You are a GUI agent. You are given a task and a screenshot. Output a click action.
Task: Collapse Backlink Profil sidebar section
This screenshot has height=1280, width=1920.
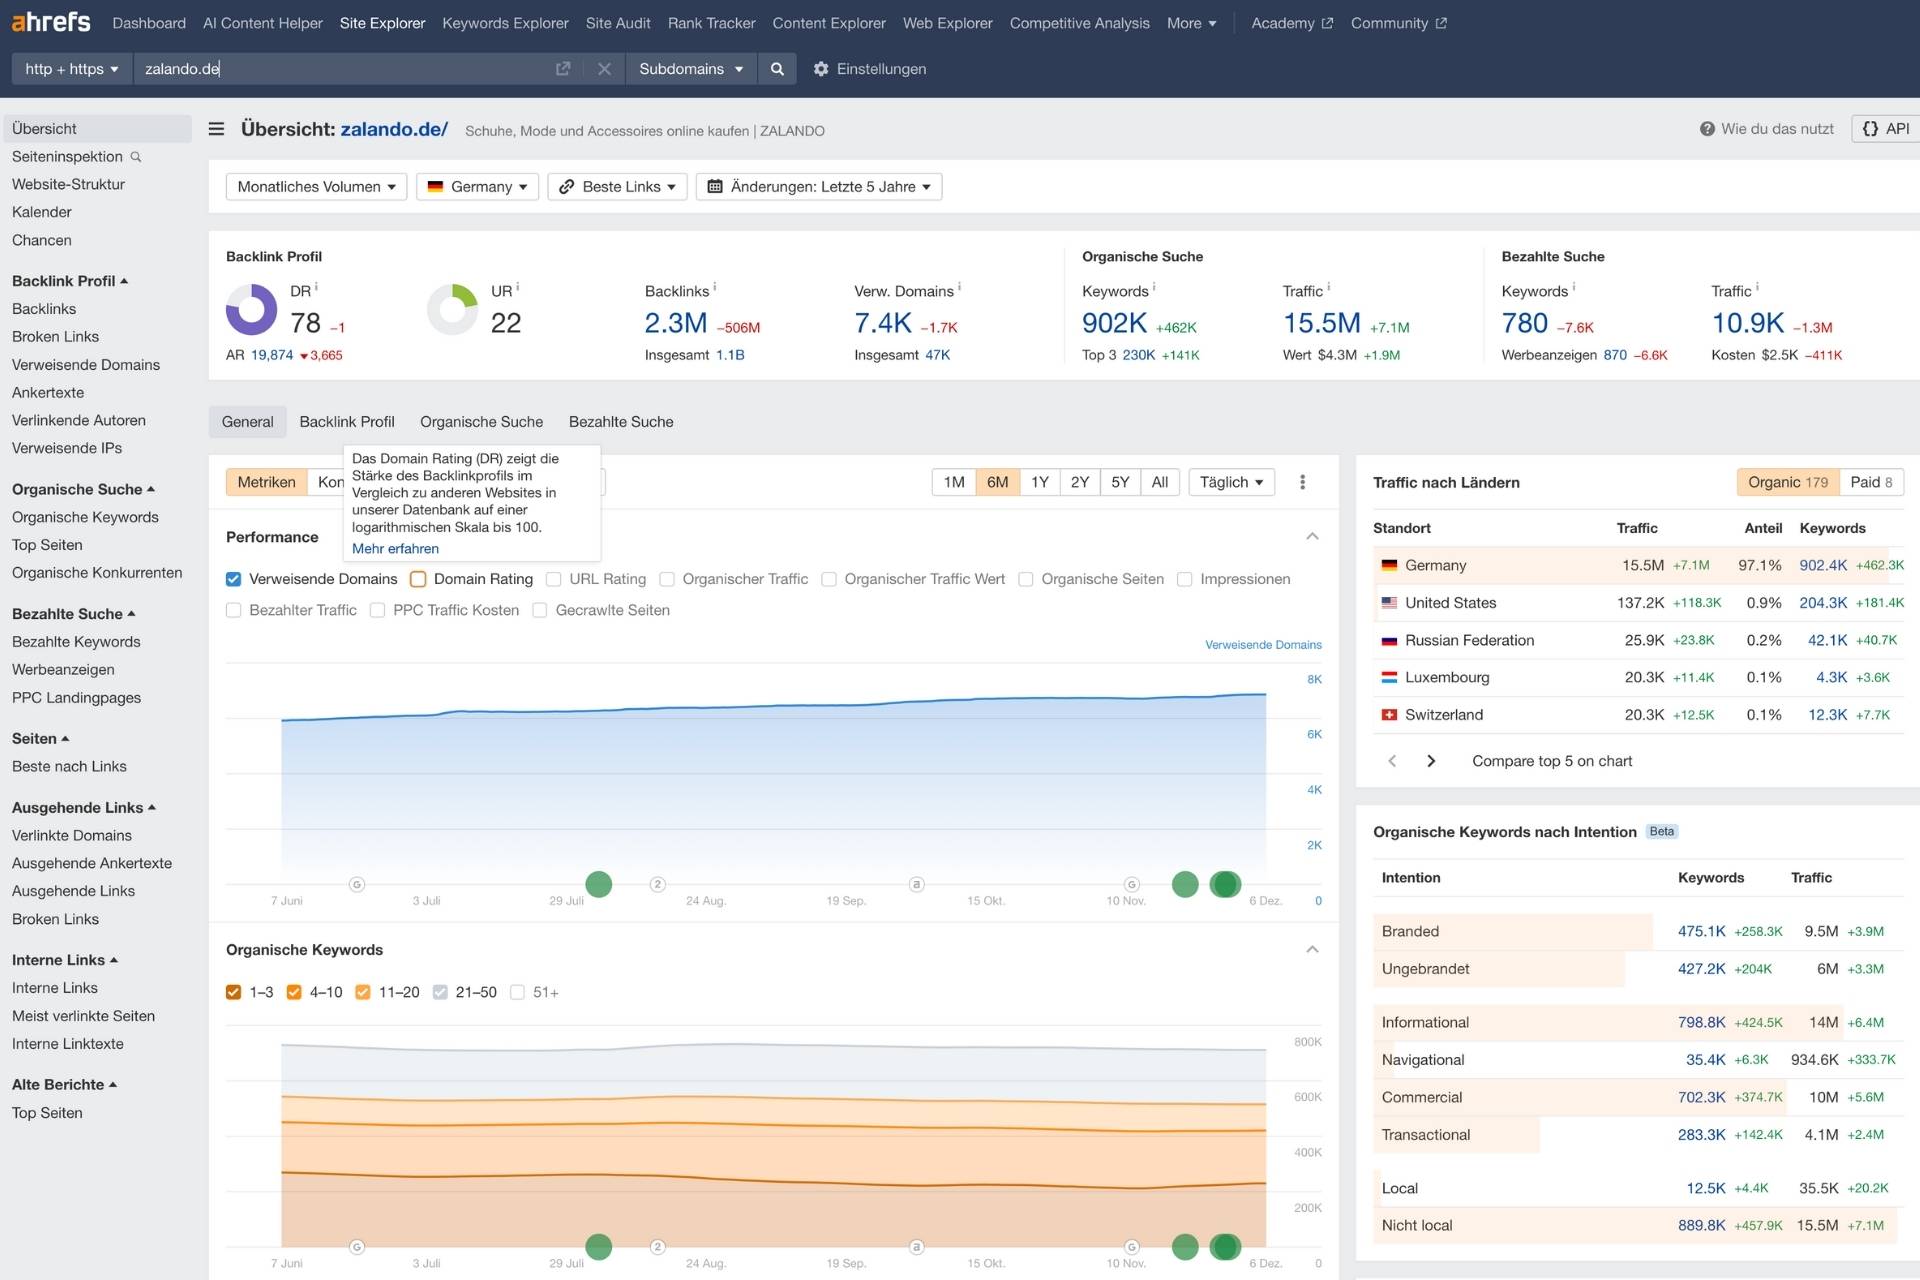tap(70, 281)
